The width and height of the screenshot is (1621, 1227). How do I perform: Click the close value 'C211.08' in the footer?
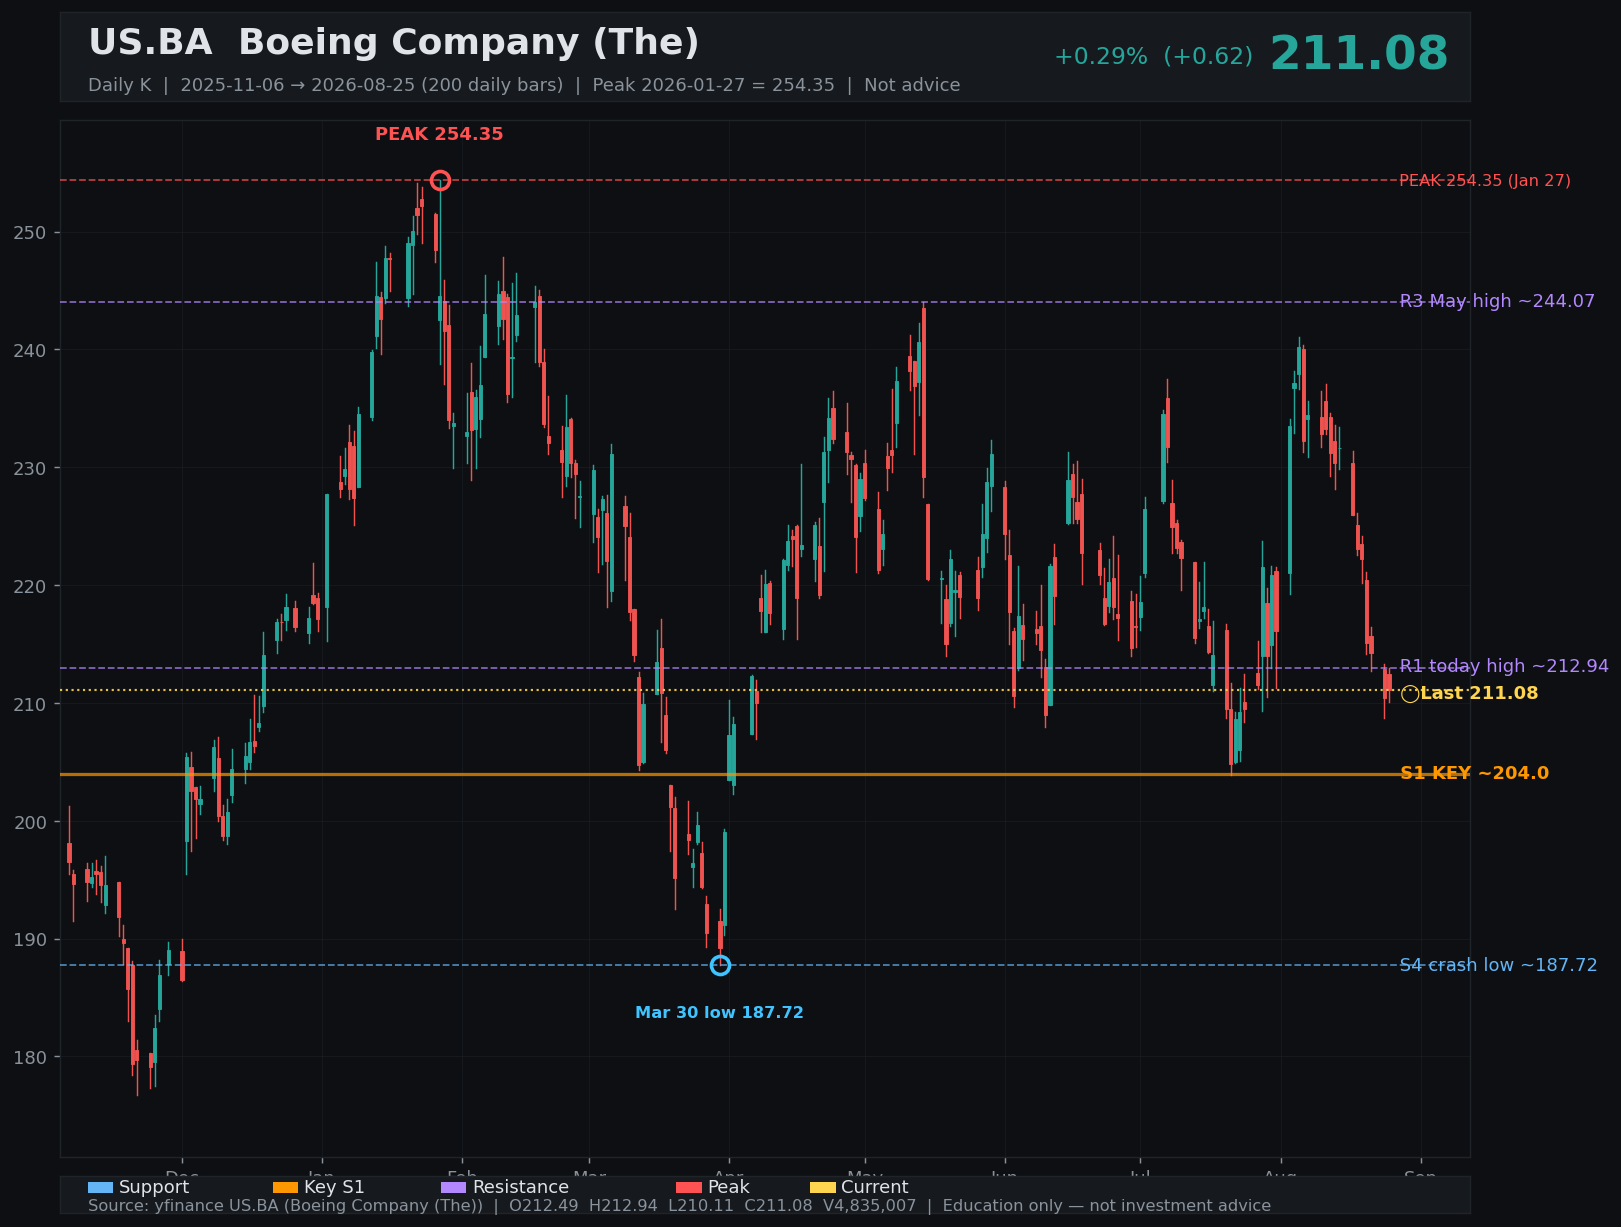(x=778, y=1206)
